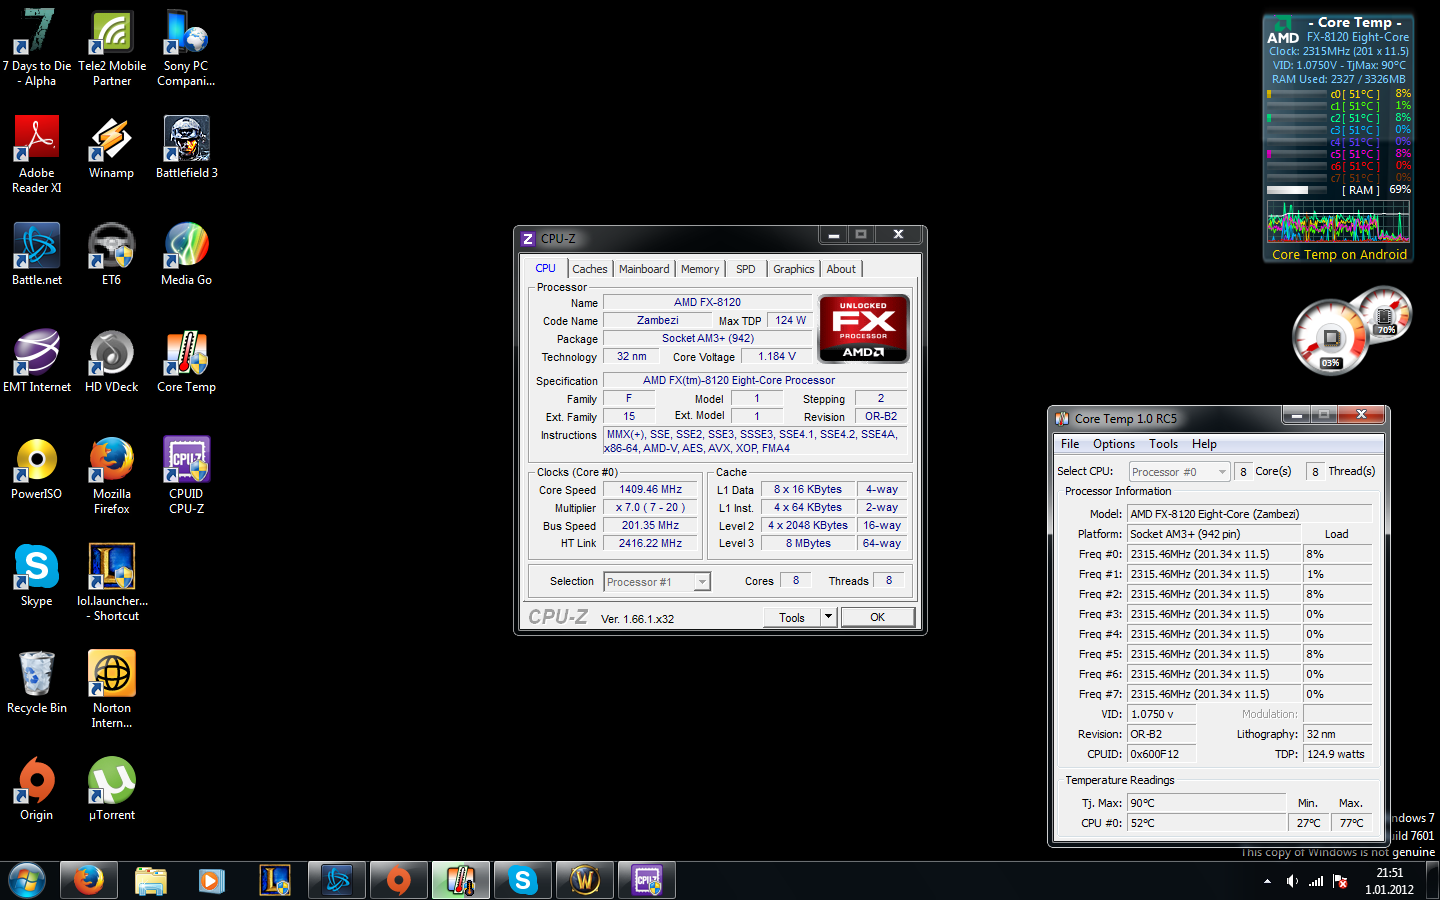Viewport: 1440px width, 900px height.
Task: Open Graphics tab in CPU-Z
Action: [x=794, y=269]
